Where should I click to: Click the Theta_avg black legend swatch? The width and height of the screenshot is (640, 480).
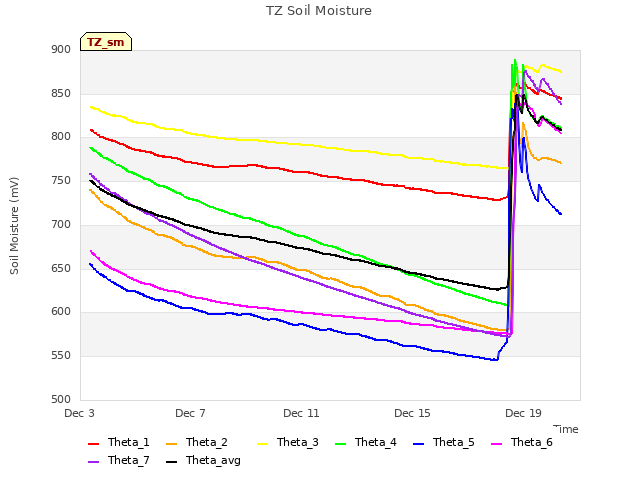pyautogui.click(x=171, y=462)
